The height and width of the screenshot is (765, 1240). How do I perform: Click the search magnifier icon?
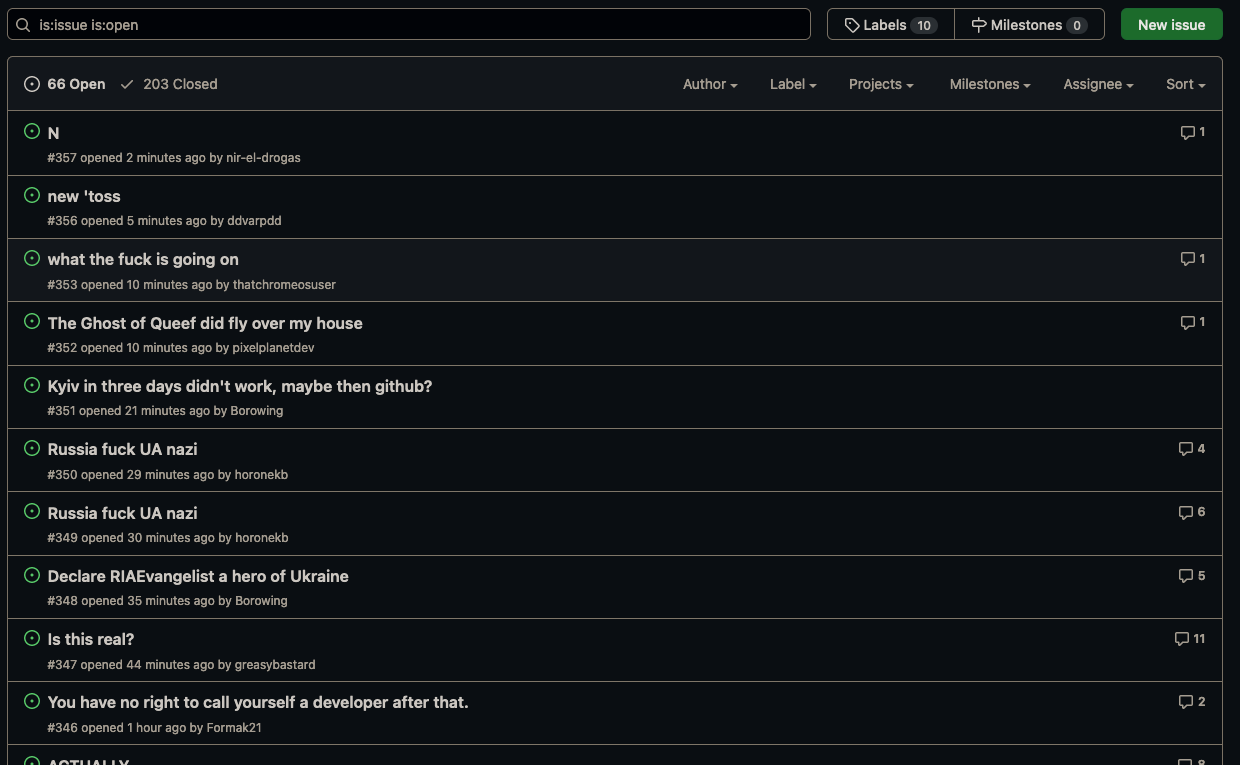23,24
